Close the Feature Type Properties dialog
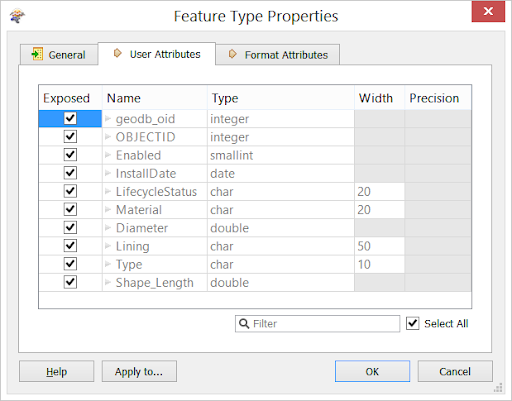 click(488, 11)
